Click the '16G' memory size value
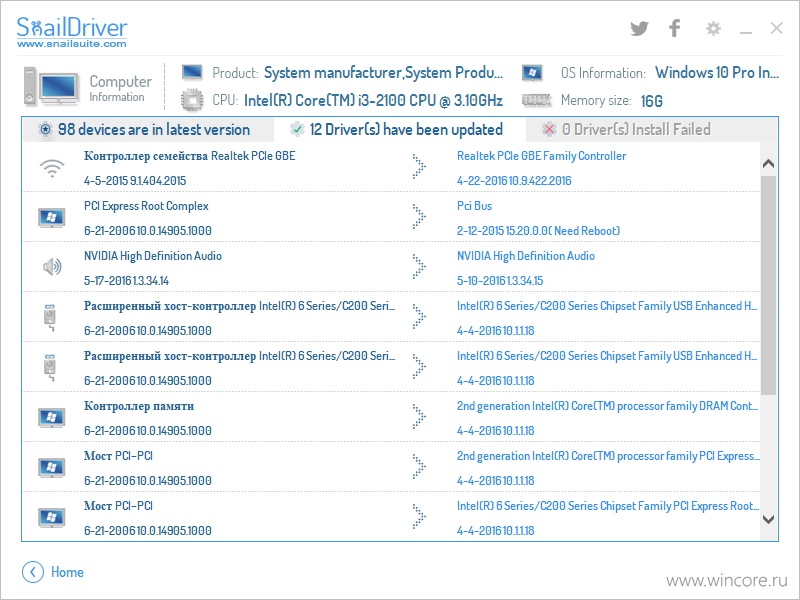This screenshot has height=600, width=800. 652,101
